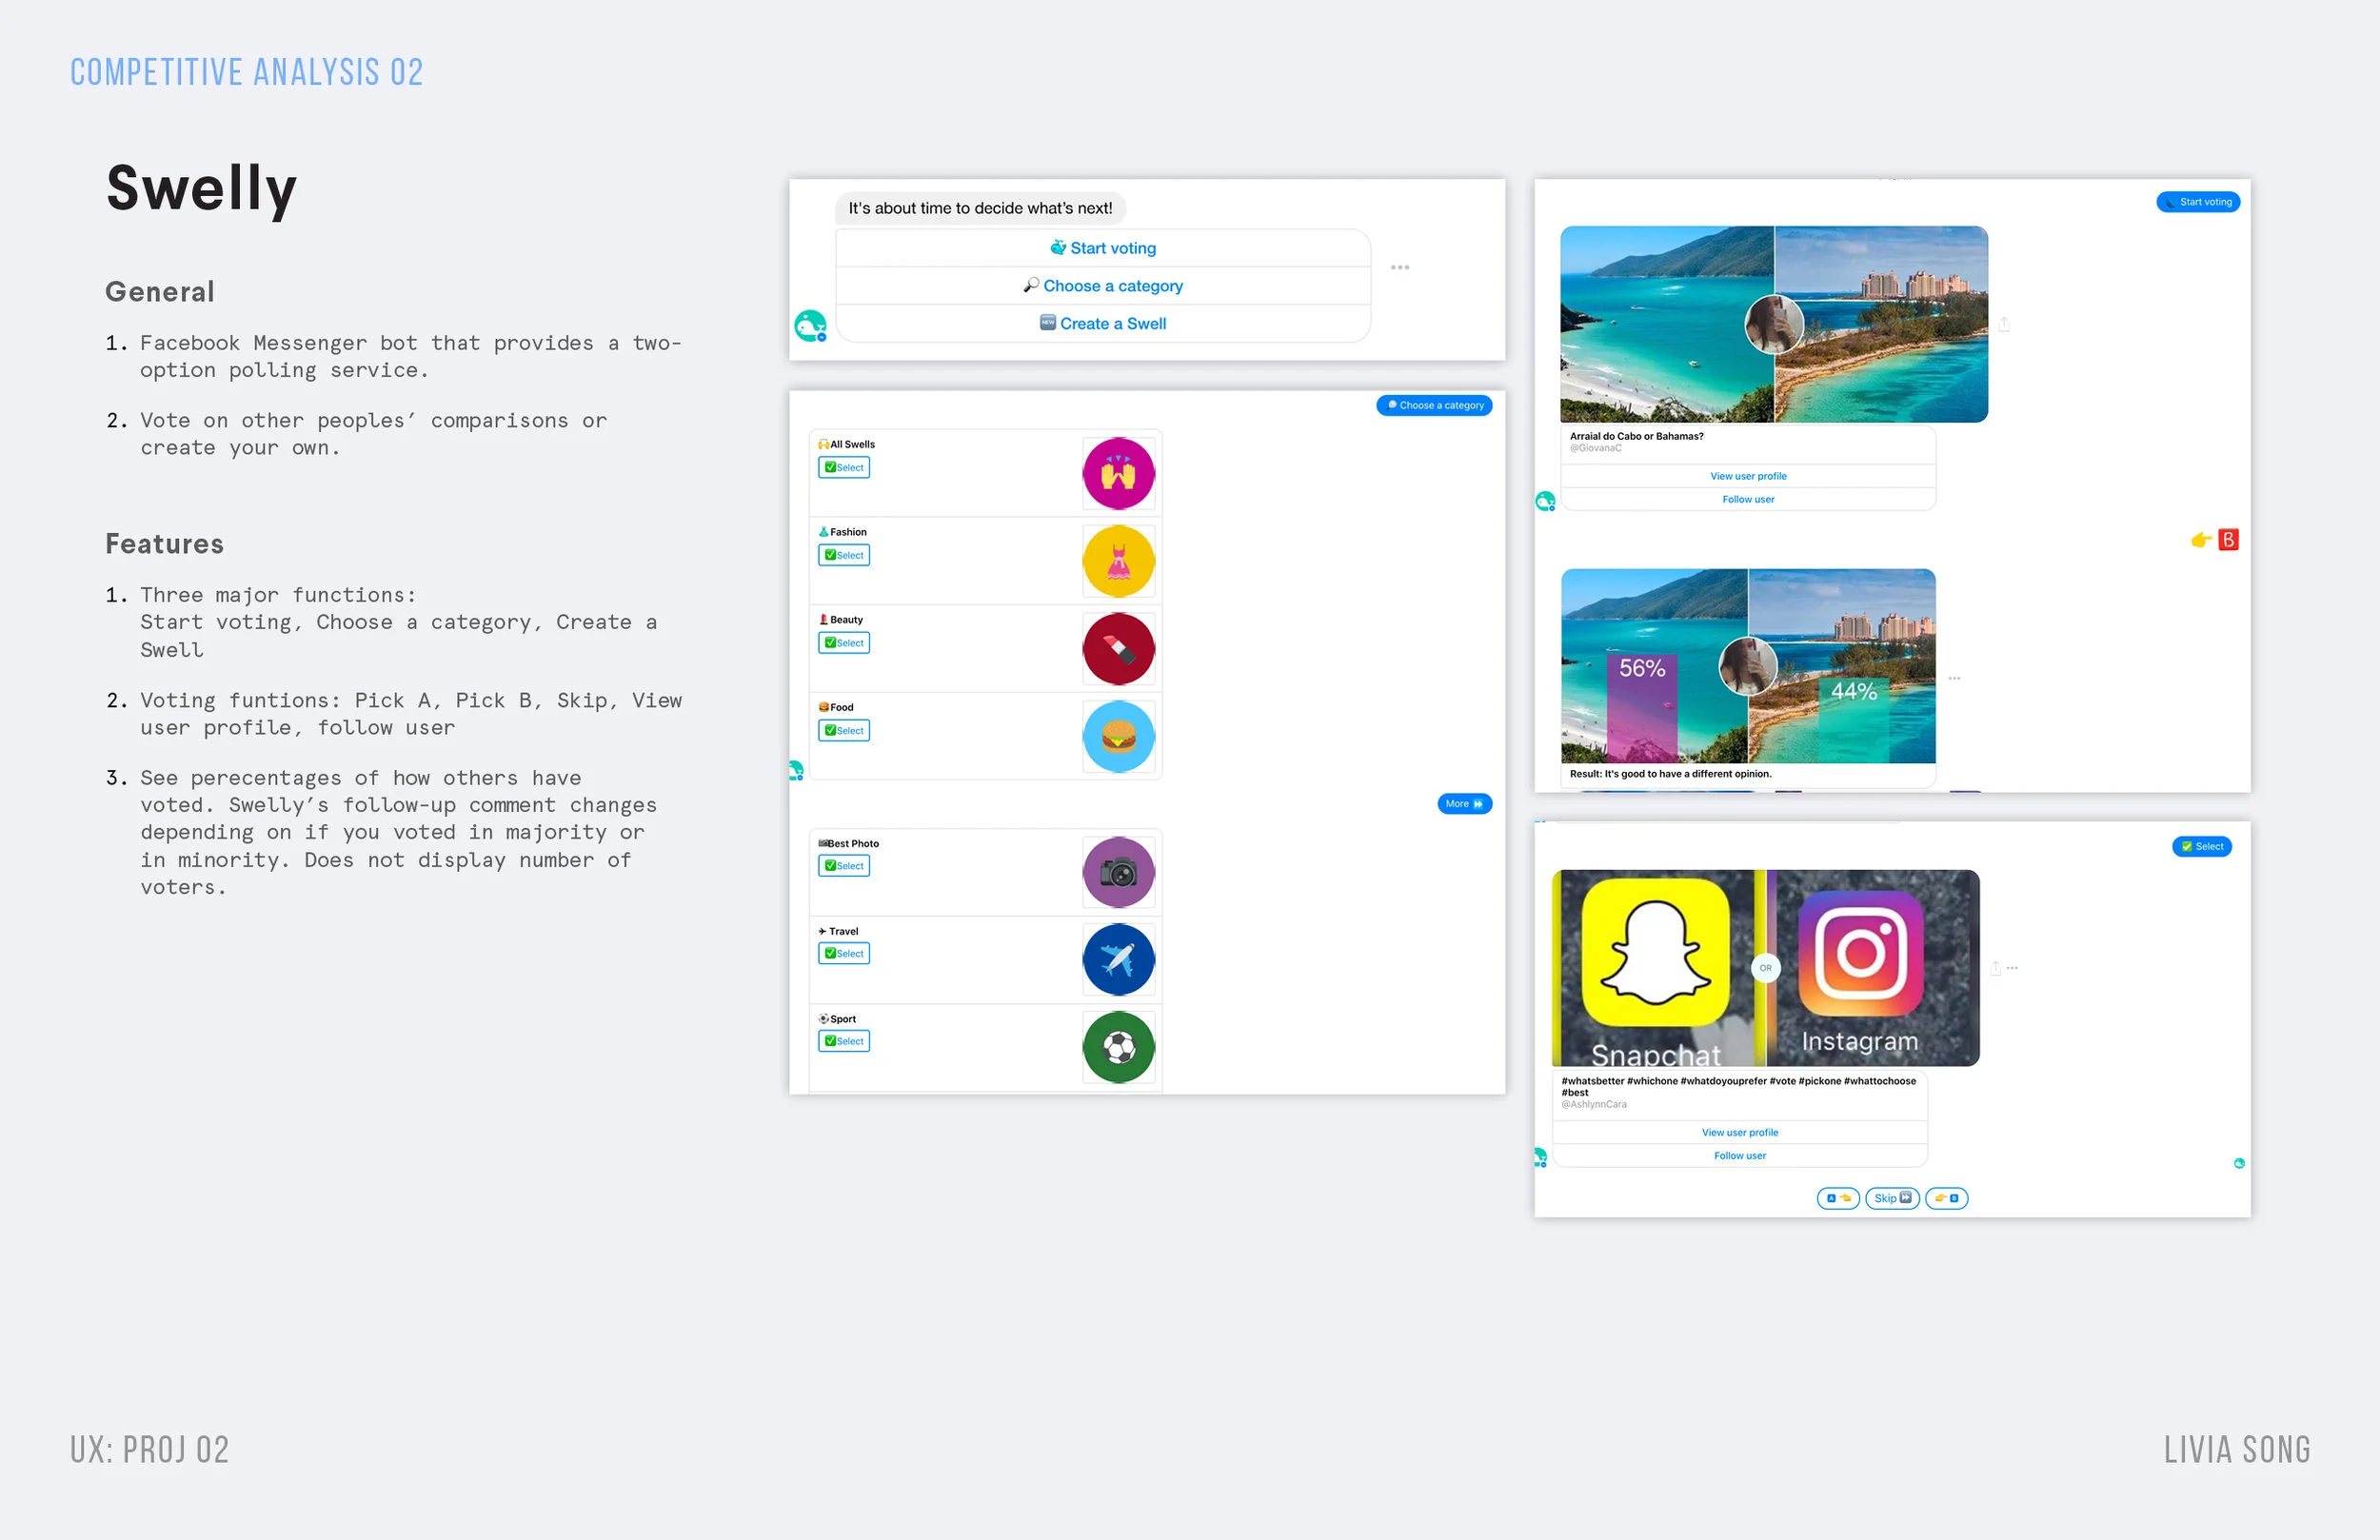2380x1540 pixels.
Task: Click the pink All Swells hands icon
Action: pyautogui.click(x=1118, y=473)
